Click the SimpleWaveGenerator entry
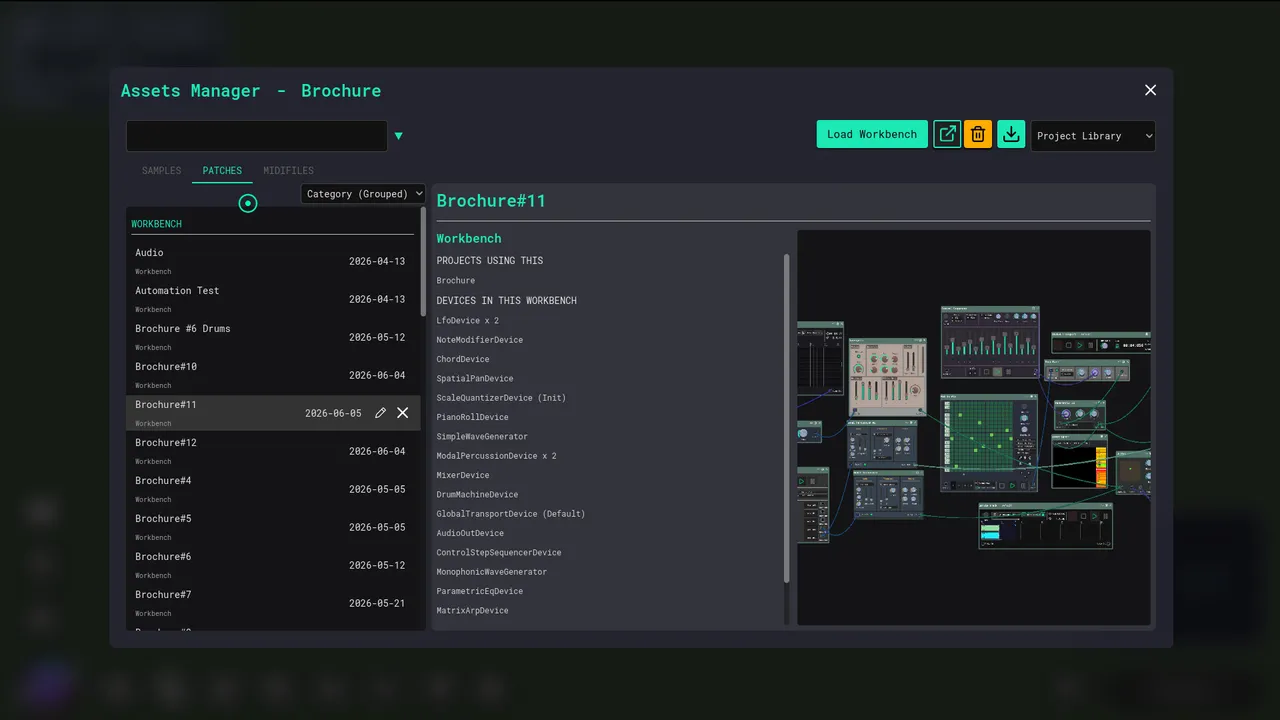This screenshot has width=1280, height=720. (482, 437)
